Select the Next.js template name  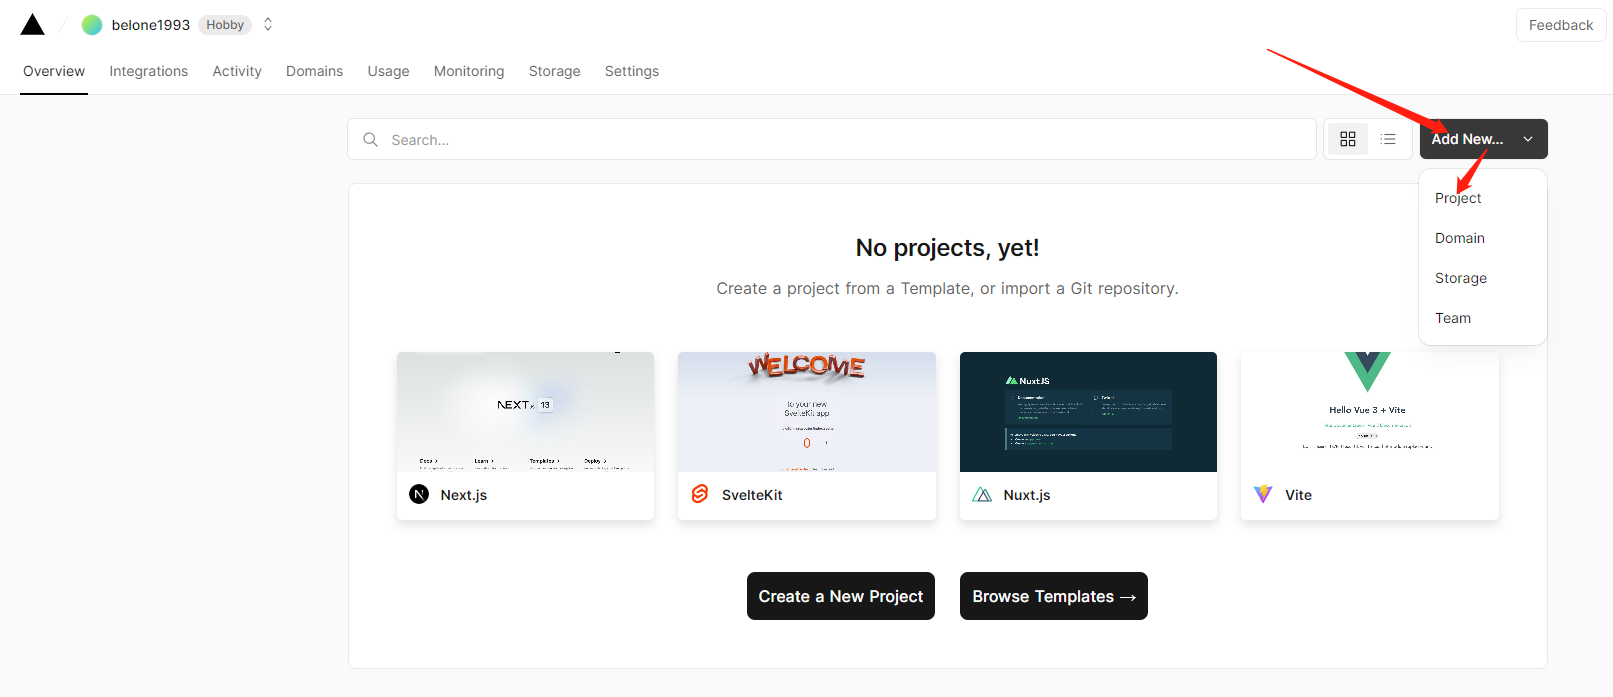tap(464, 495)
